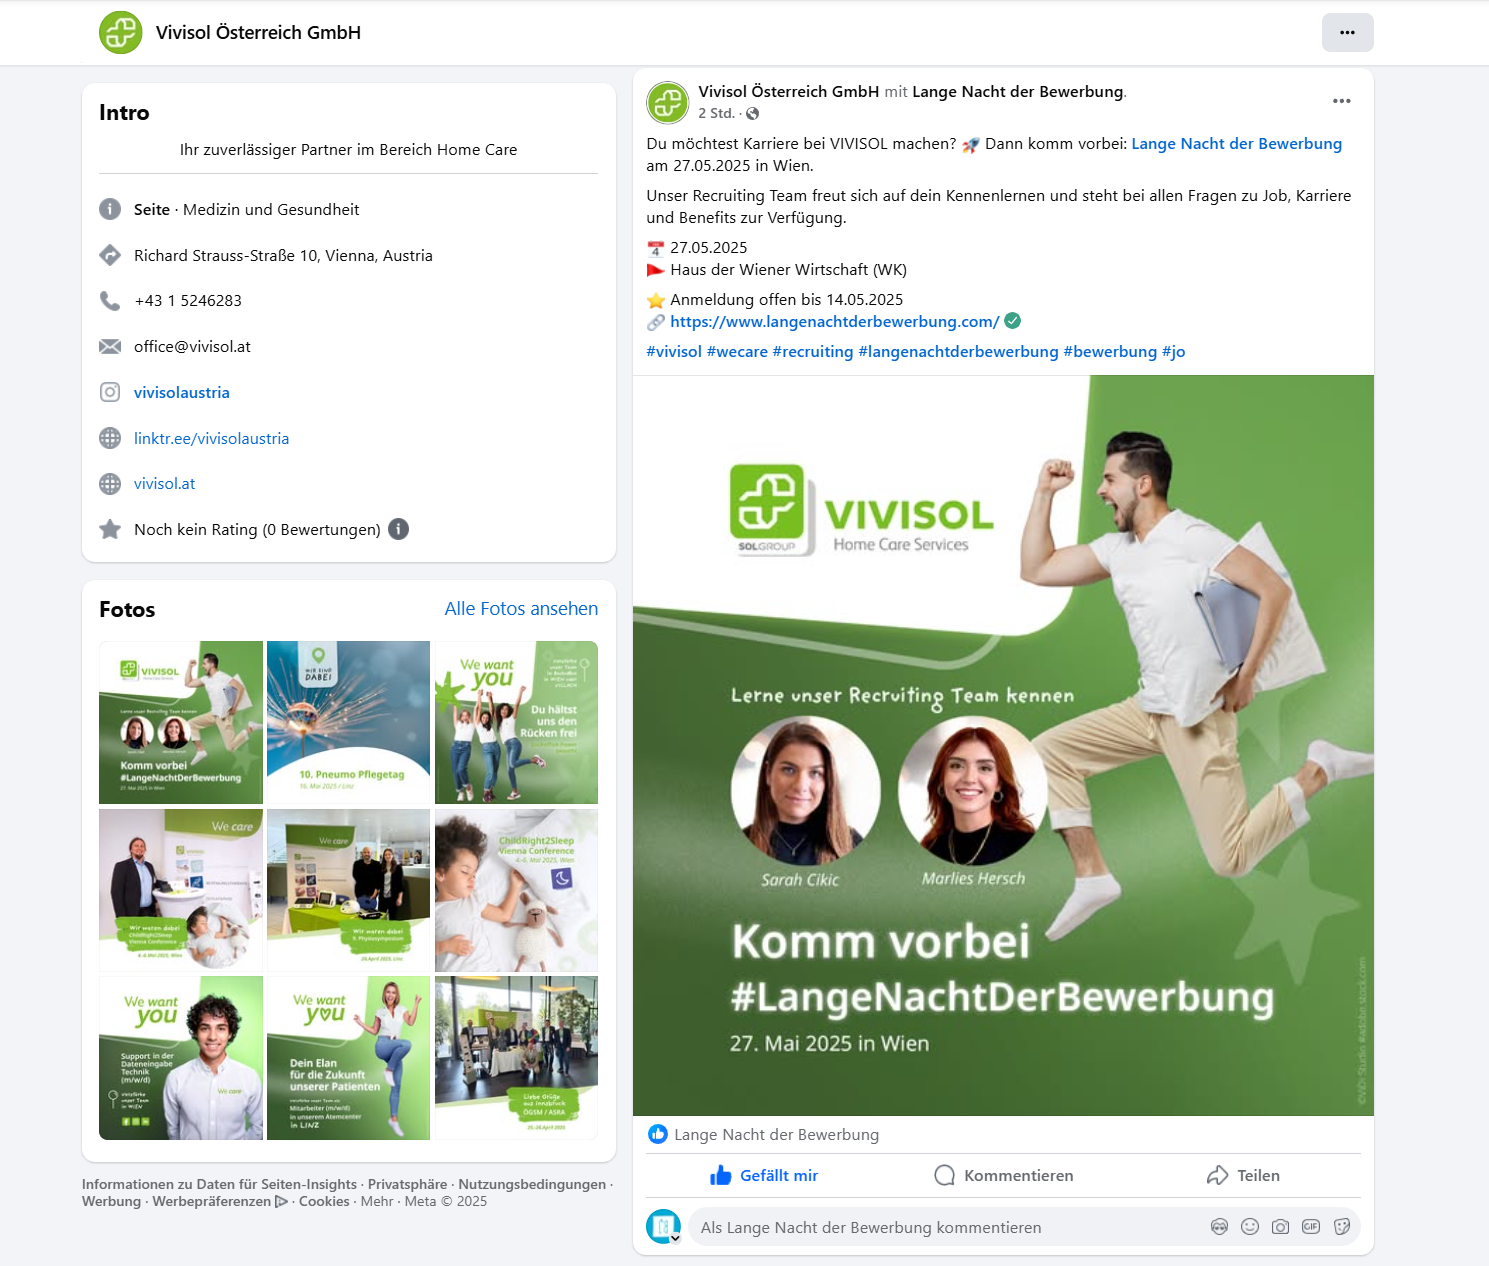Click the globe icon beside vivisol.at
The height and width of the screenshot is (1266, 1489).
coord(110,483)
